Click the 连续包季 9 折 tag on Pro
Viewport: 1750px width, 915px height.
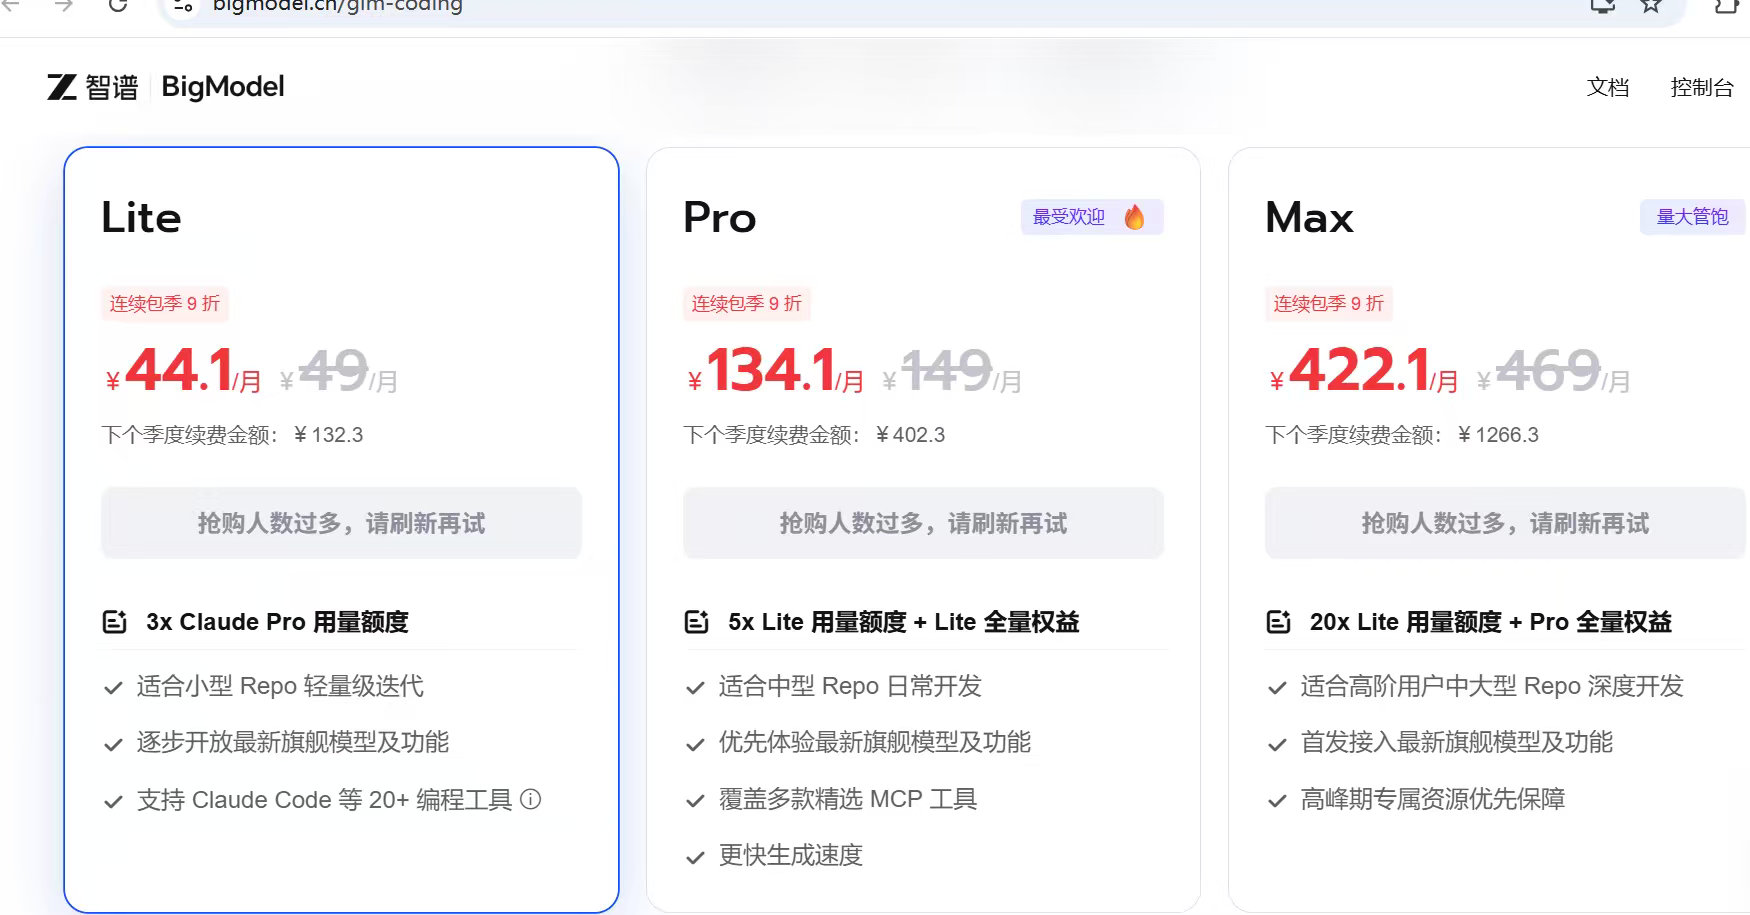(x=747, y=304)
